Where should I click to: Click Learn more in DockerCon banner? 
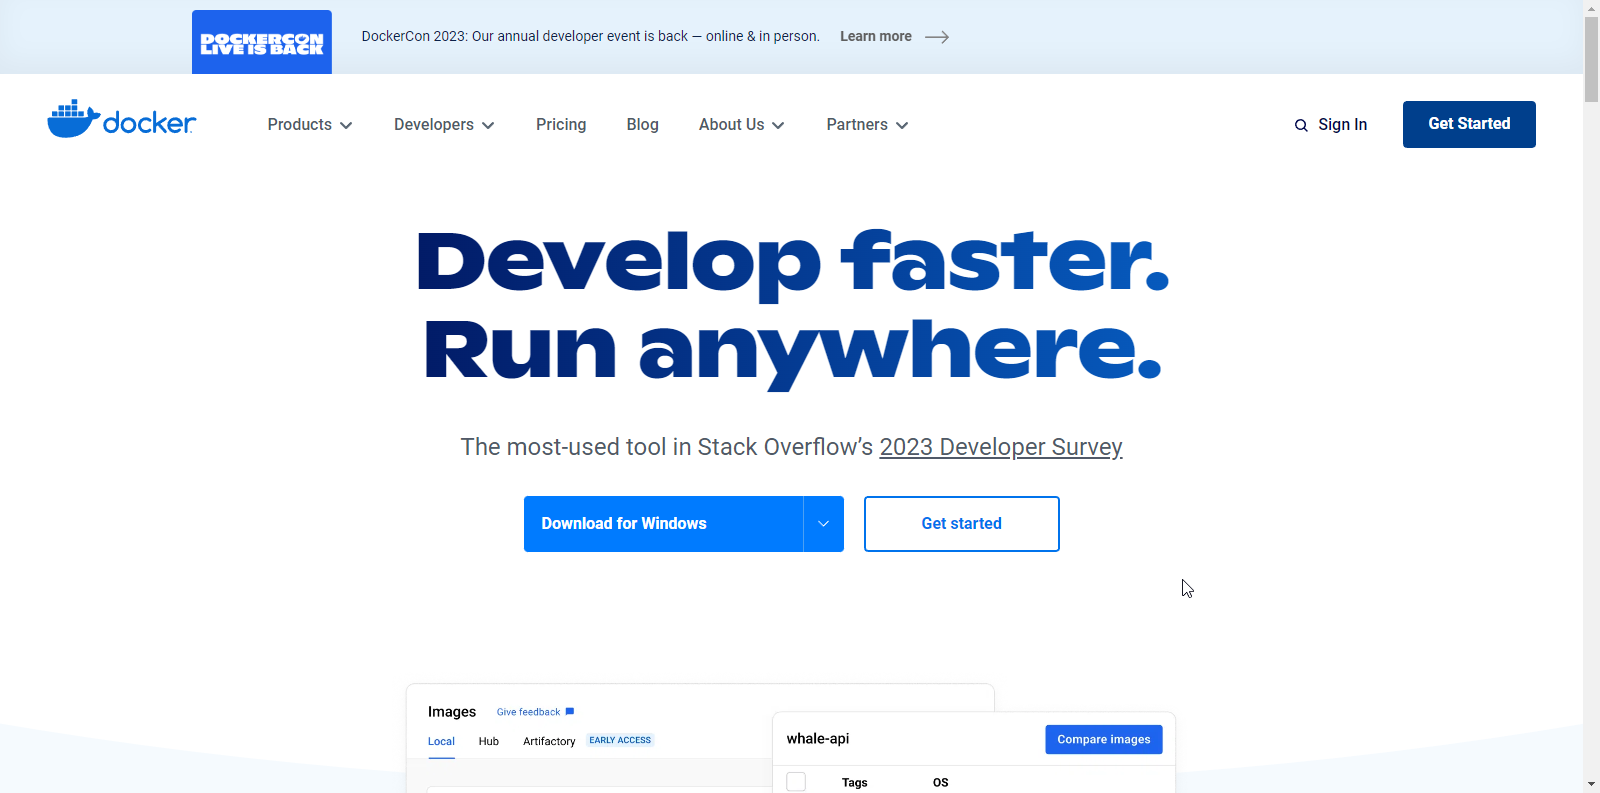click(876, 37)
